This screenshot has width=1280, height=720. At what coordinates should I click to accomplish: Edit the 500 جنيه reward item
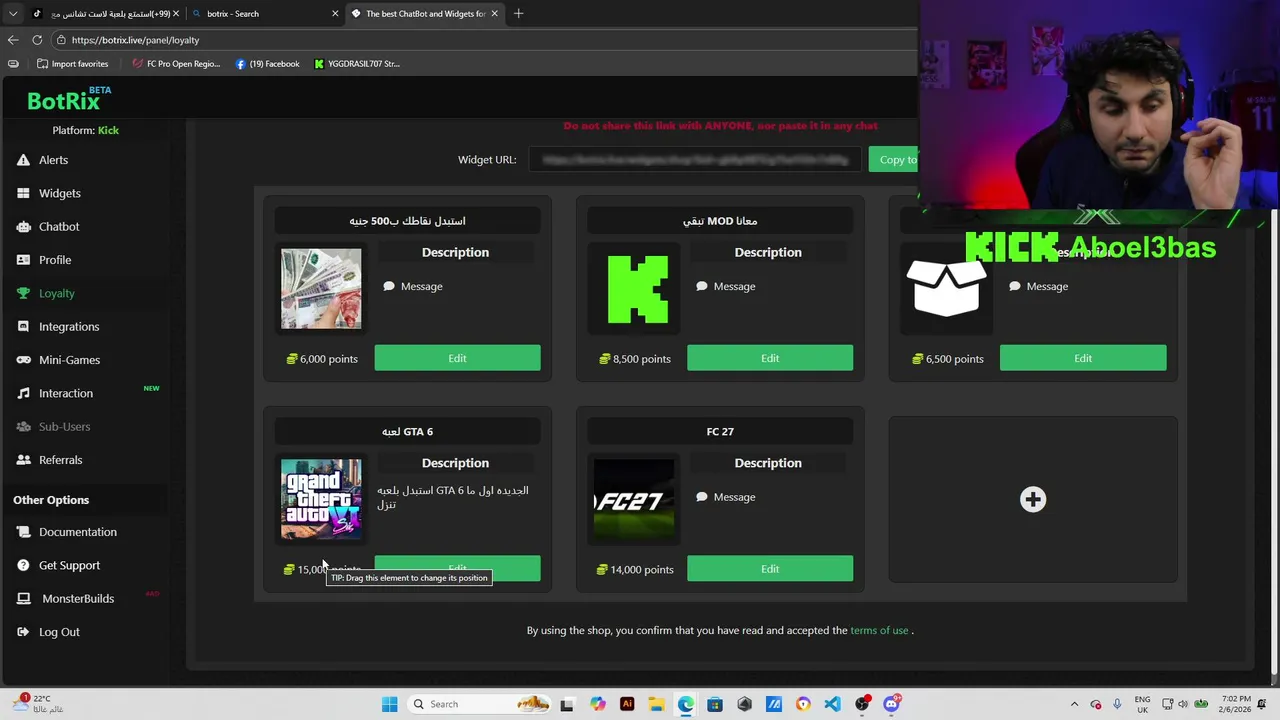(x=457, y=358)
